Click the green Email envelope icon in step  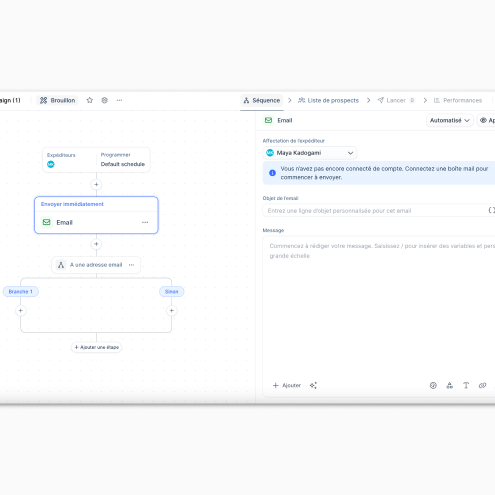pyautogui.click(x=47, y=222)
